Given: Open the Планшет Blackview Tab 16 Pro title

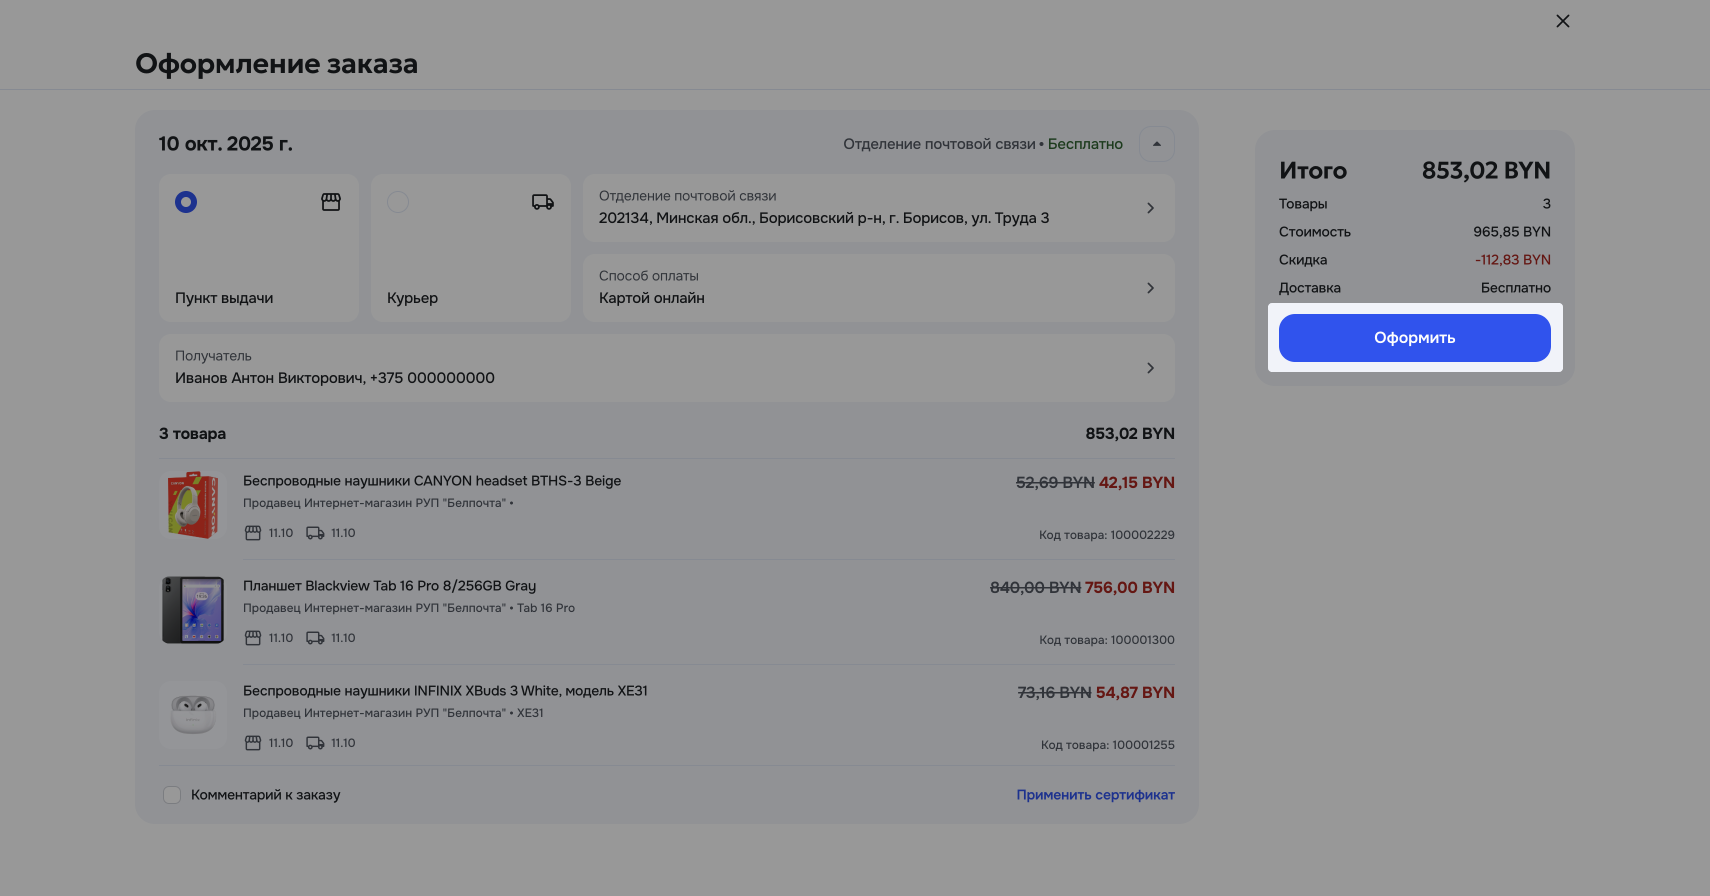Looking at the screenshot, I should [389, 586].
